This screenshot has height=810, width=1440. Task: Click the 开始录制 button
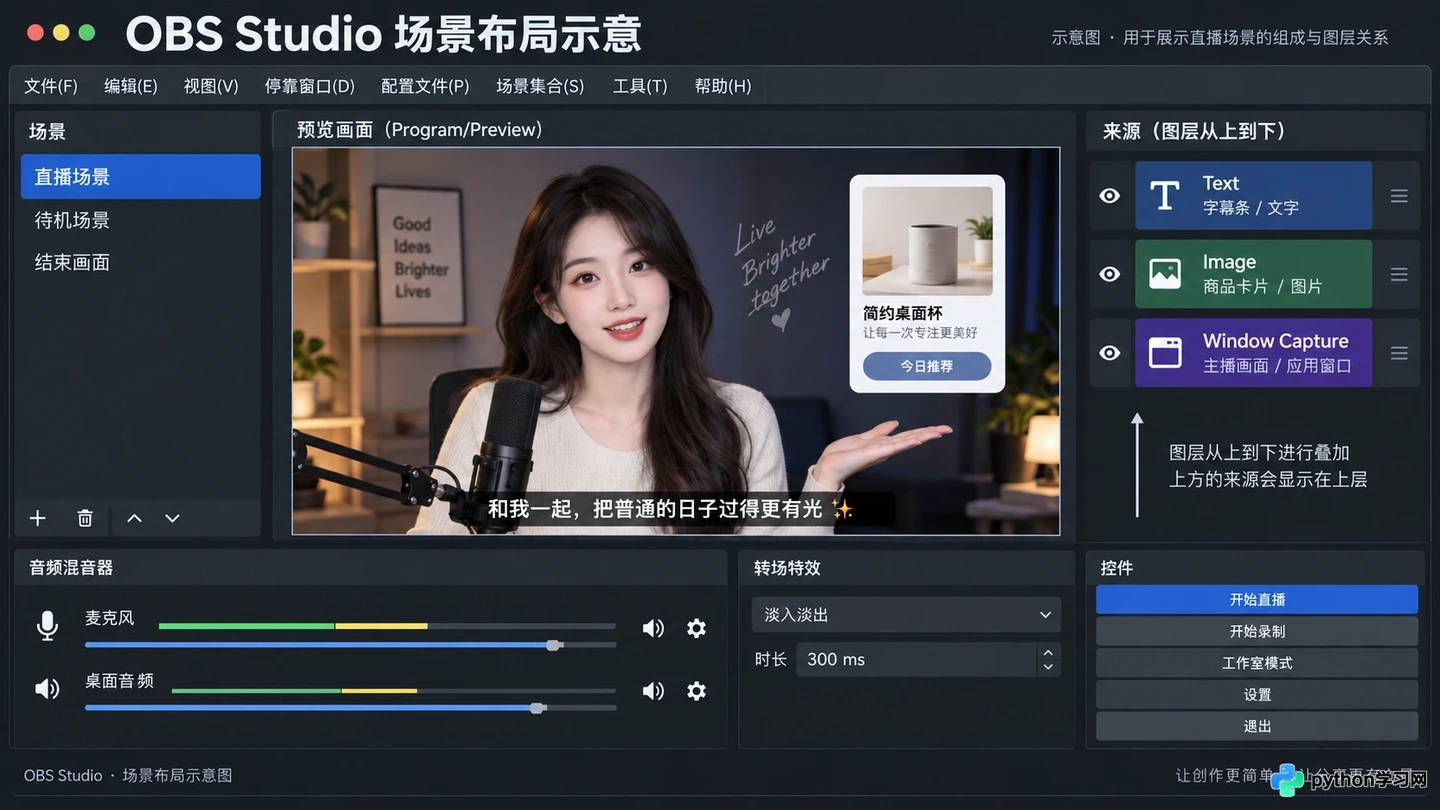coord(1257,631)
